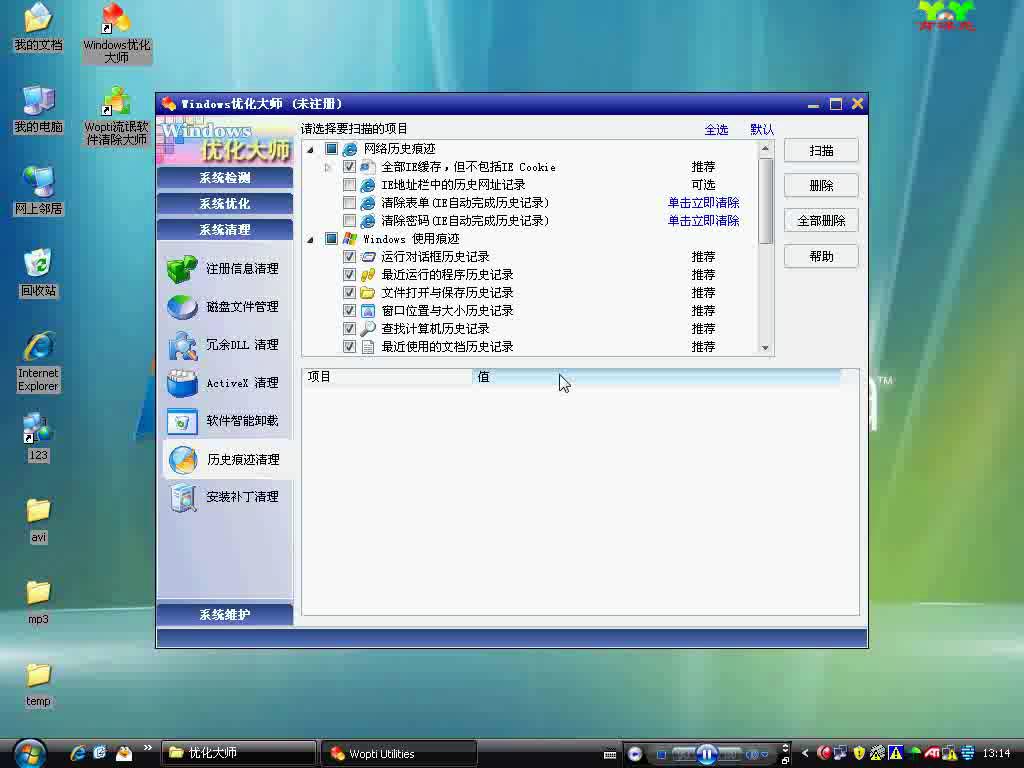
Task: Select 历史痕迹清理 history cleanup icon
Action: (183, 460)
